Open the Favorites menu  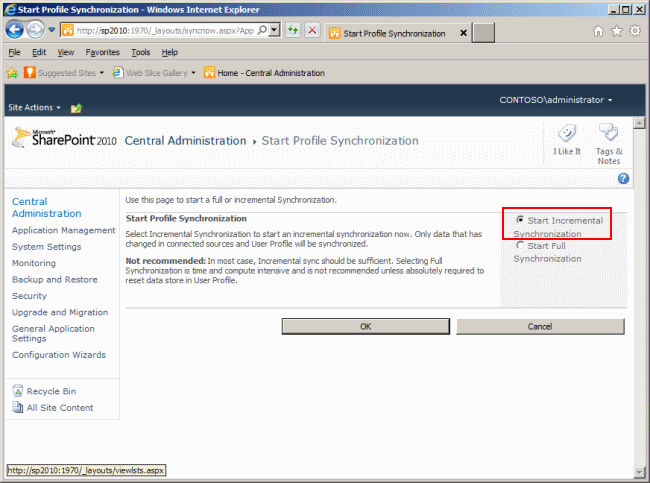click(x=102, y=52)
